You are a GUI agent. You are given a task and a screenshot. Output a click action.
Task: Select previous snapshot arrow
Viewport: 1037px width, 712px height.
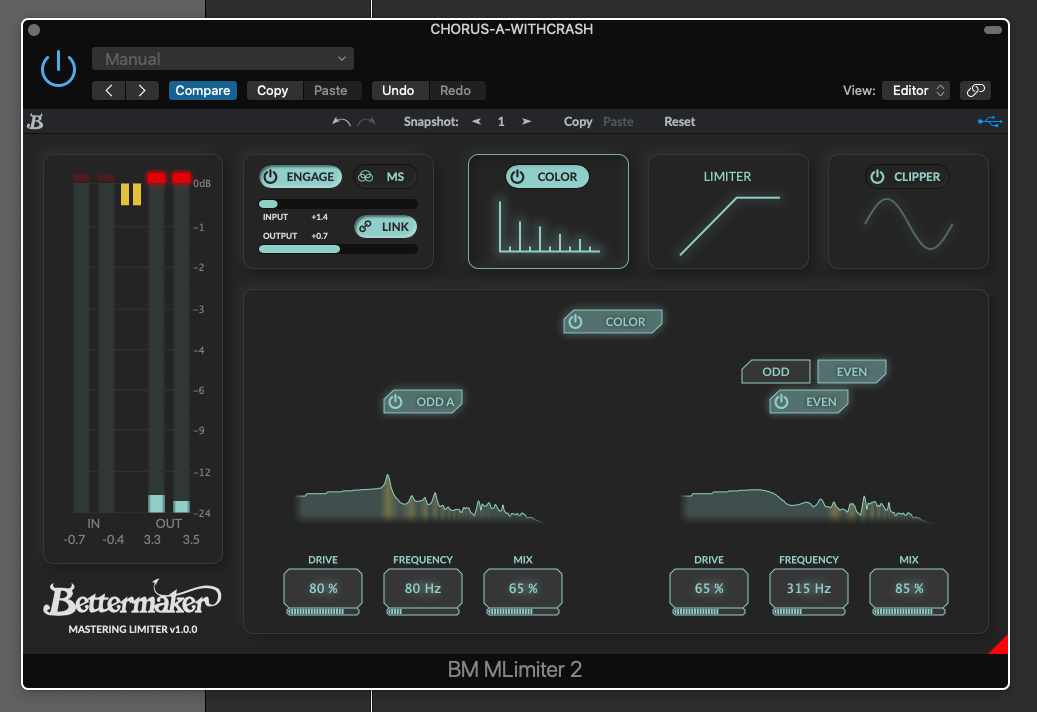click(x=476, y=122)
